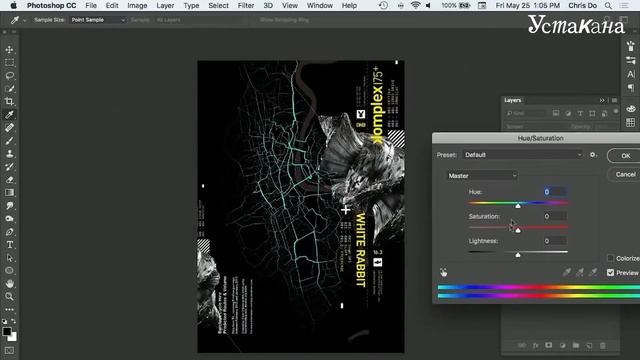Open the Master channel dropdown
Viewport: 640px width, 360px height.
[x=482, y=176]
